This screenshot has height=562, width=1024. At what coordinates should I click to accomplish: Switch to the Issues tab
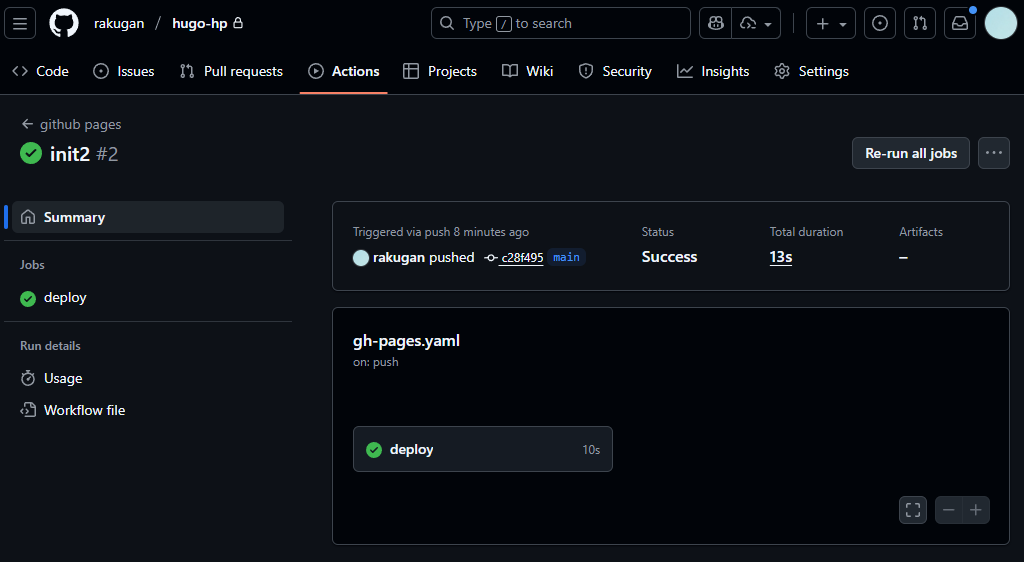124,71
